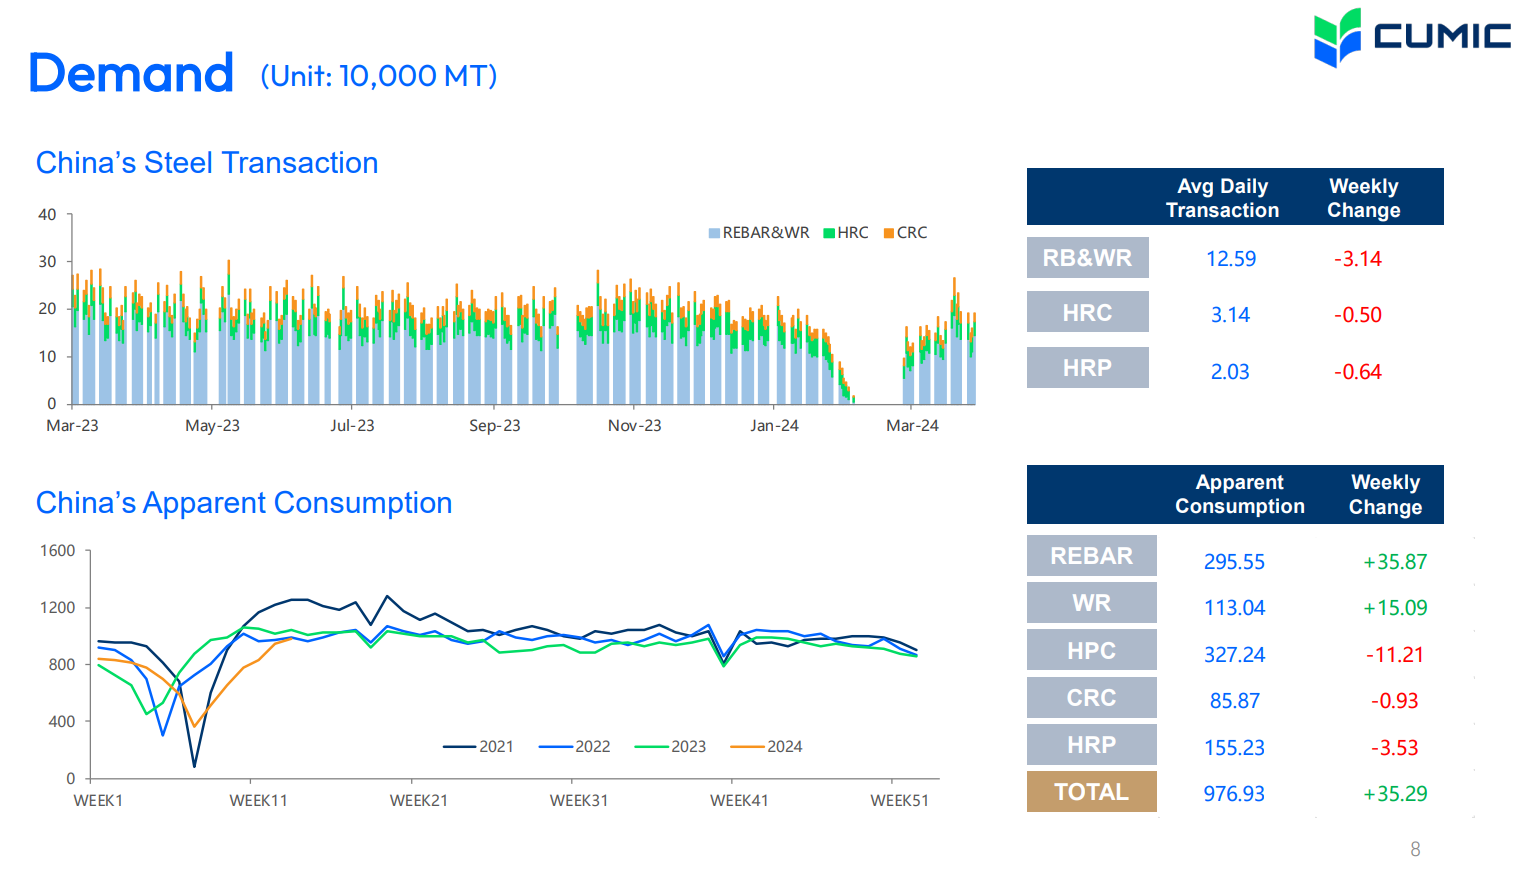Select the 2023 line legend entry
Screen dimensions: 1527x871
point(670,746)
